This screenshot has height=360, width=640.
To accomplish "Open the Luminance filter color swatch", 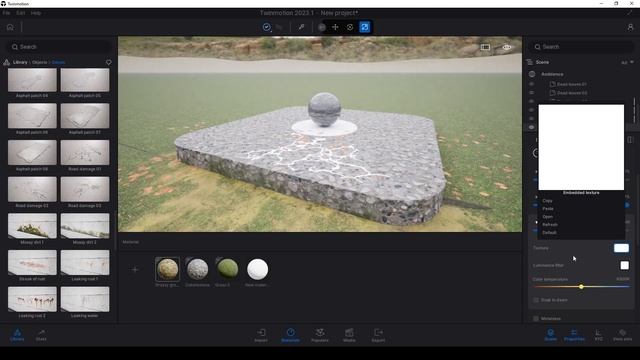I will (624, 265).
